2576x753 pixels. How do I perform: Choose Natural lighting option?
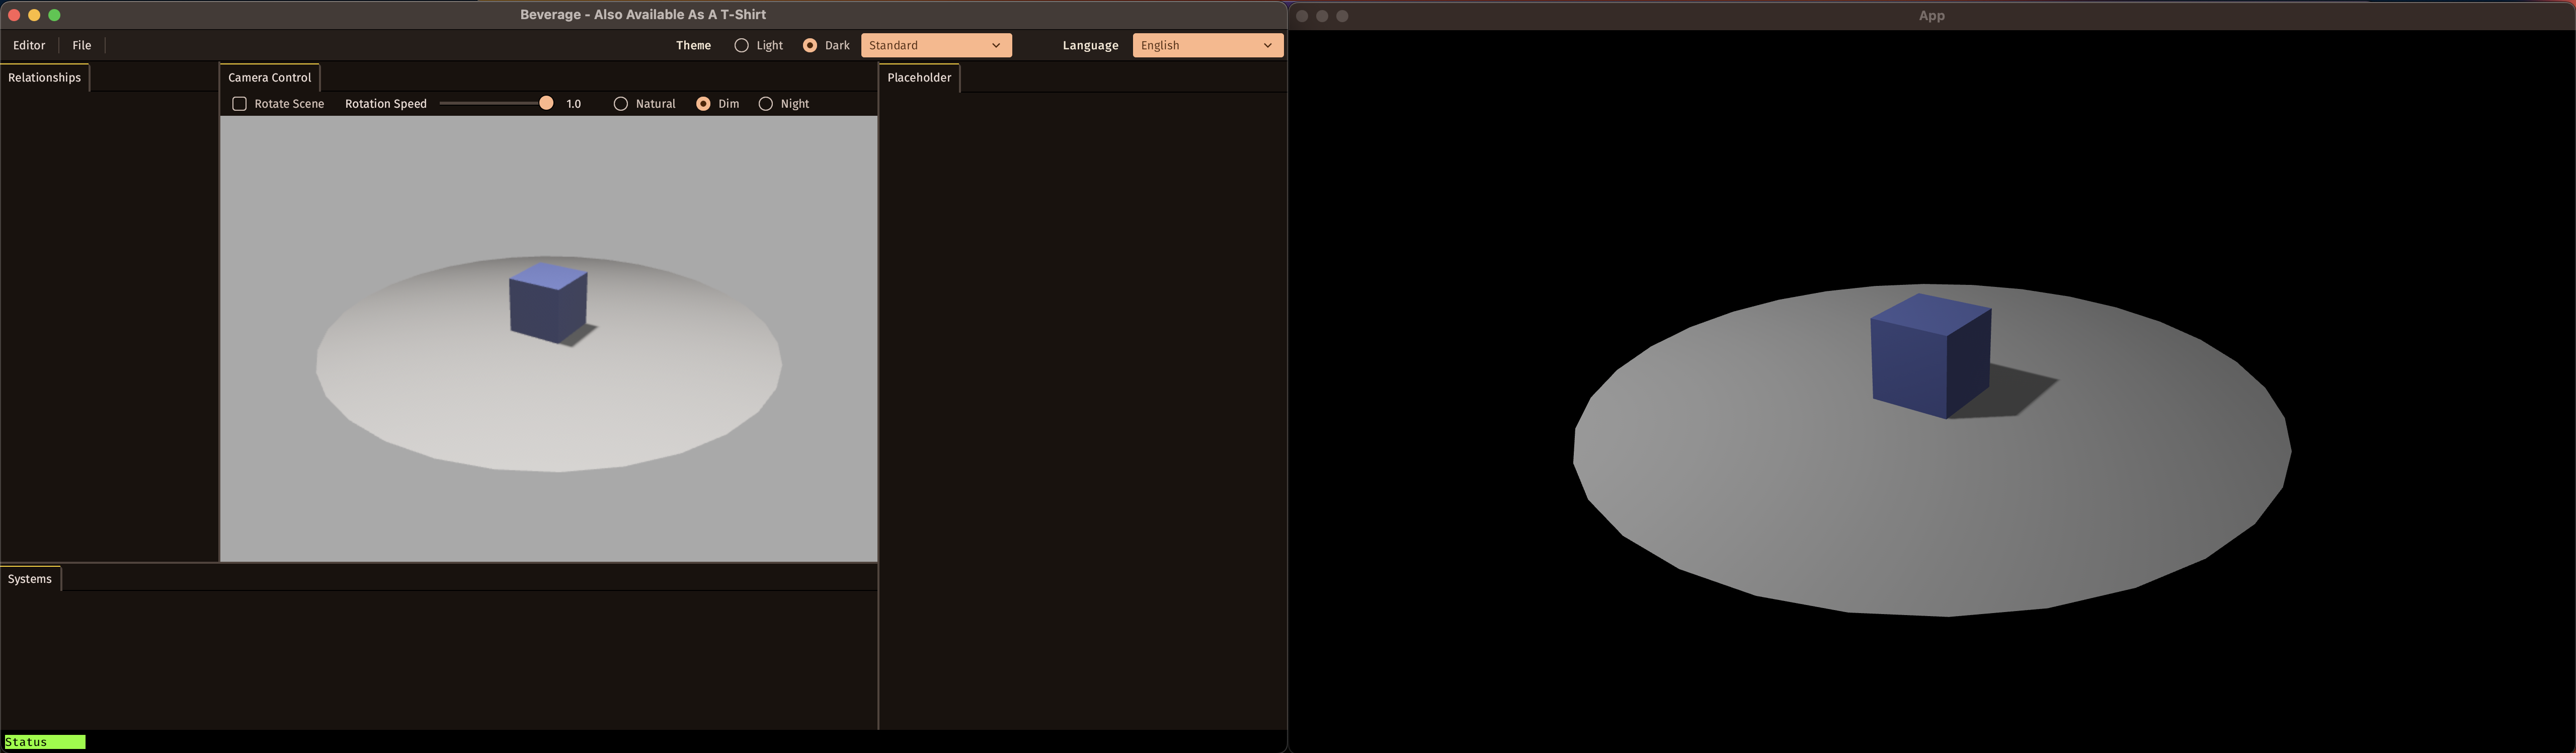pyautogui.click(x=621, y=104)
